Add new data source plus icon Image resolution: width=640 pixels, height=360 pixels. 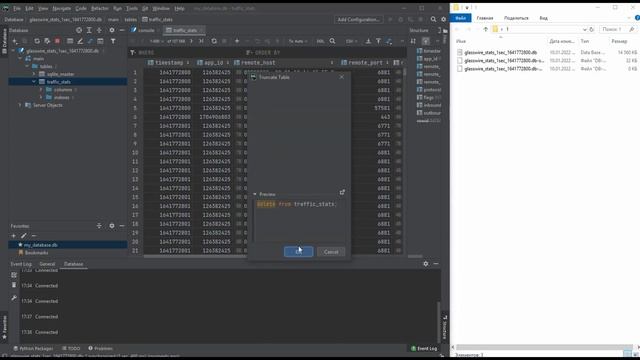pos(15,41)
